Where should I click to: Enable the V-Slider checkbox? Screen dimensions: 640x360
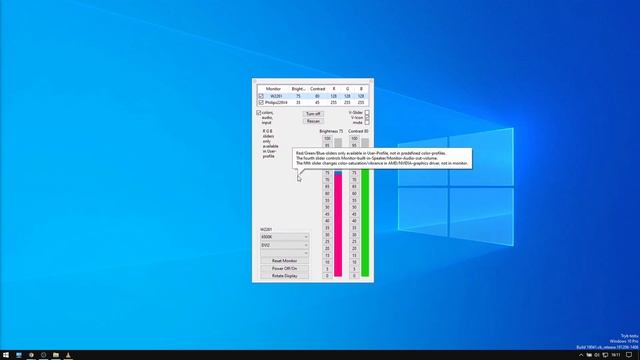(x=367, y=112)
